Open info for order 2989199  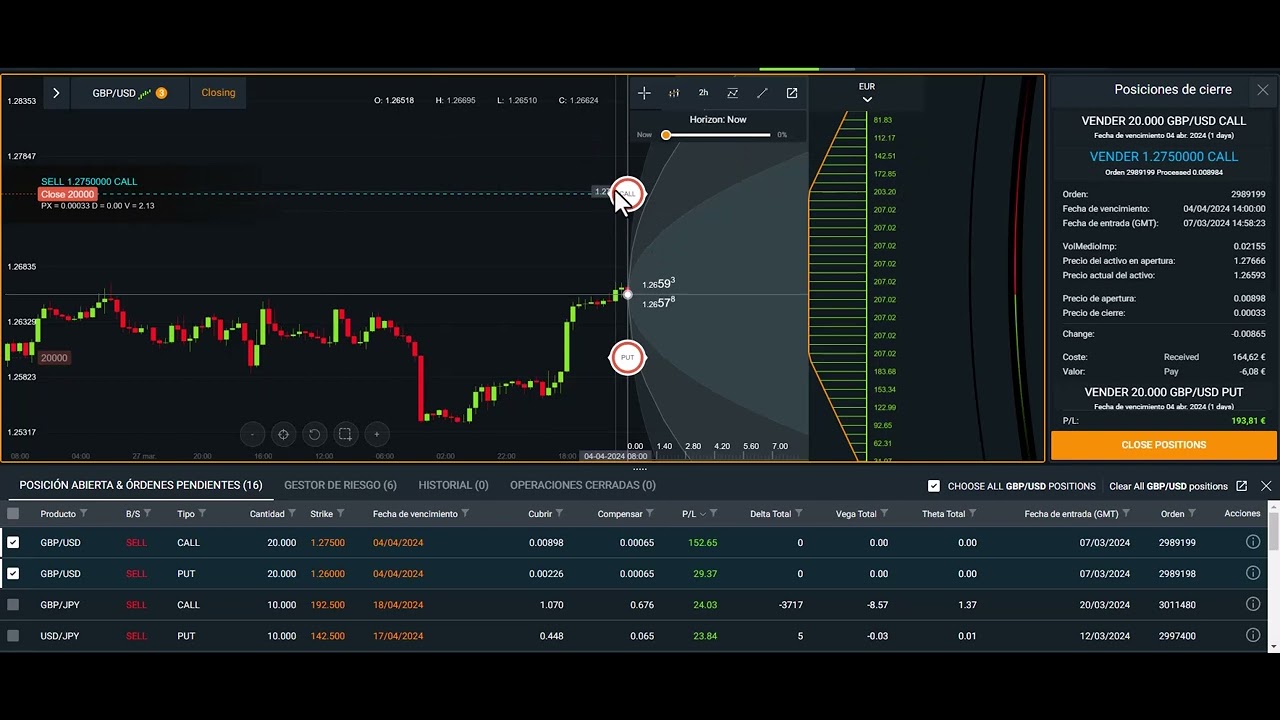(x=1253, y=542)
